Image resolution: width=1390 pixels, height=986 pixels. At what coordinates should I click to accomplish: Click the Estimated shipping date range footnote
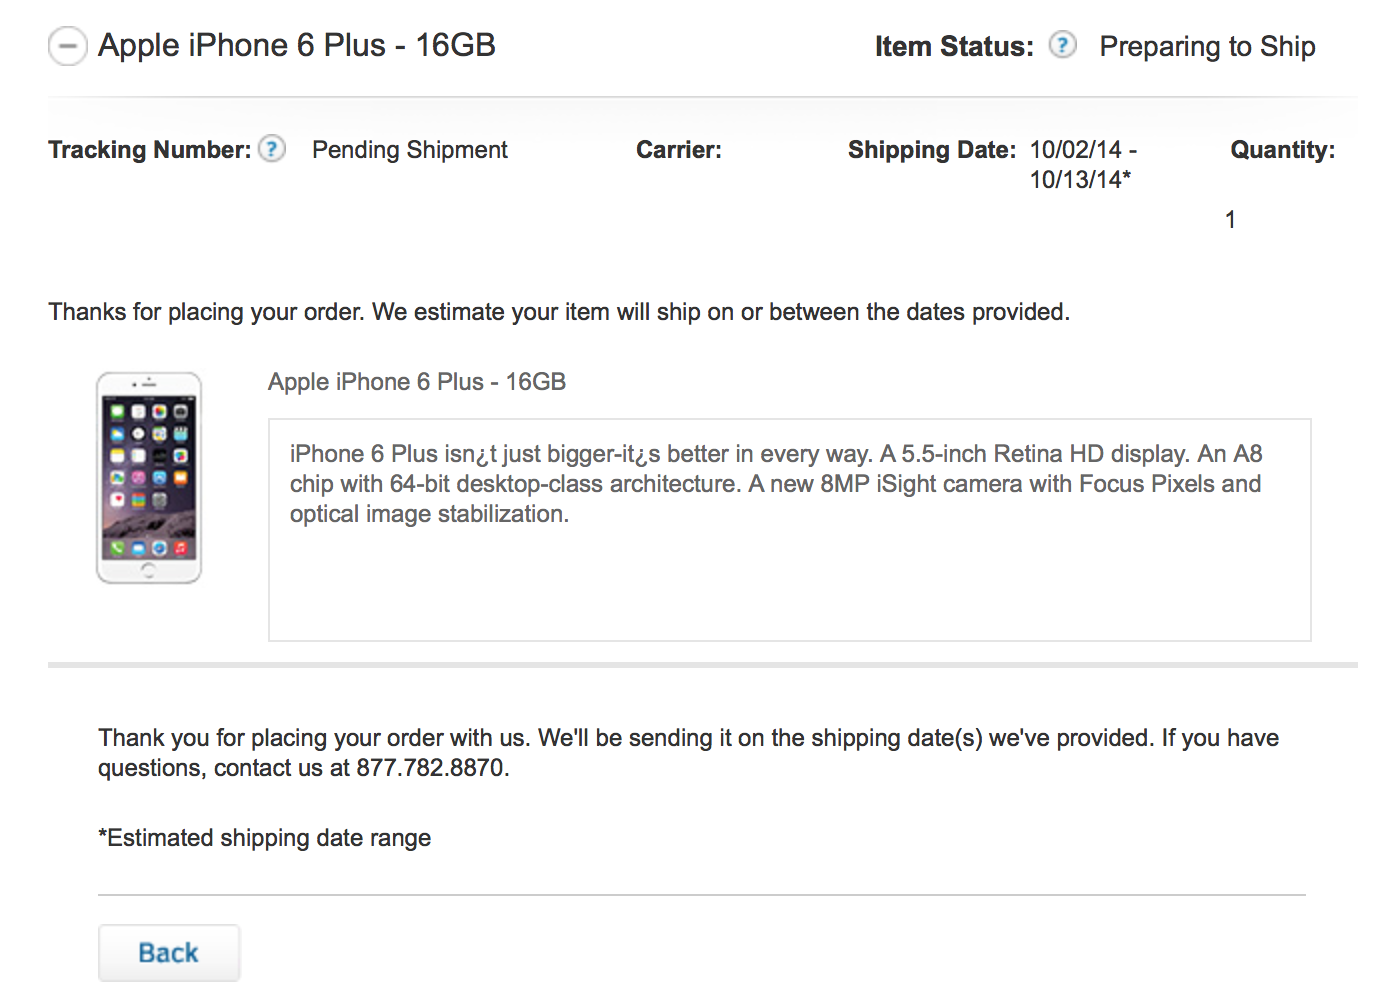click(x=265, y=838)
